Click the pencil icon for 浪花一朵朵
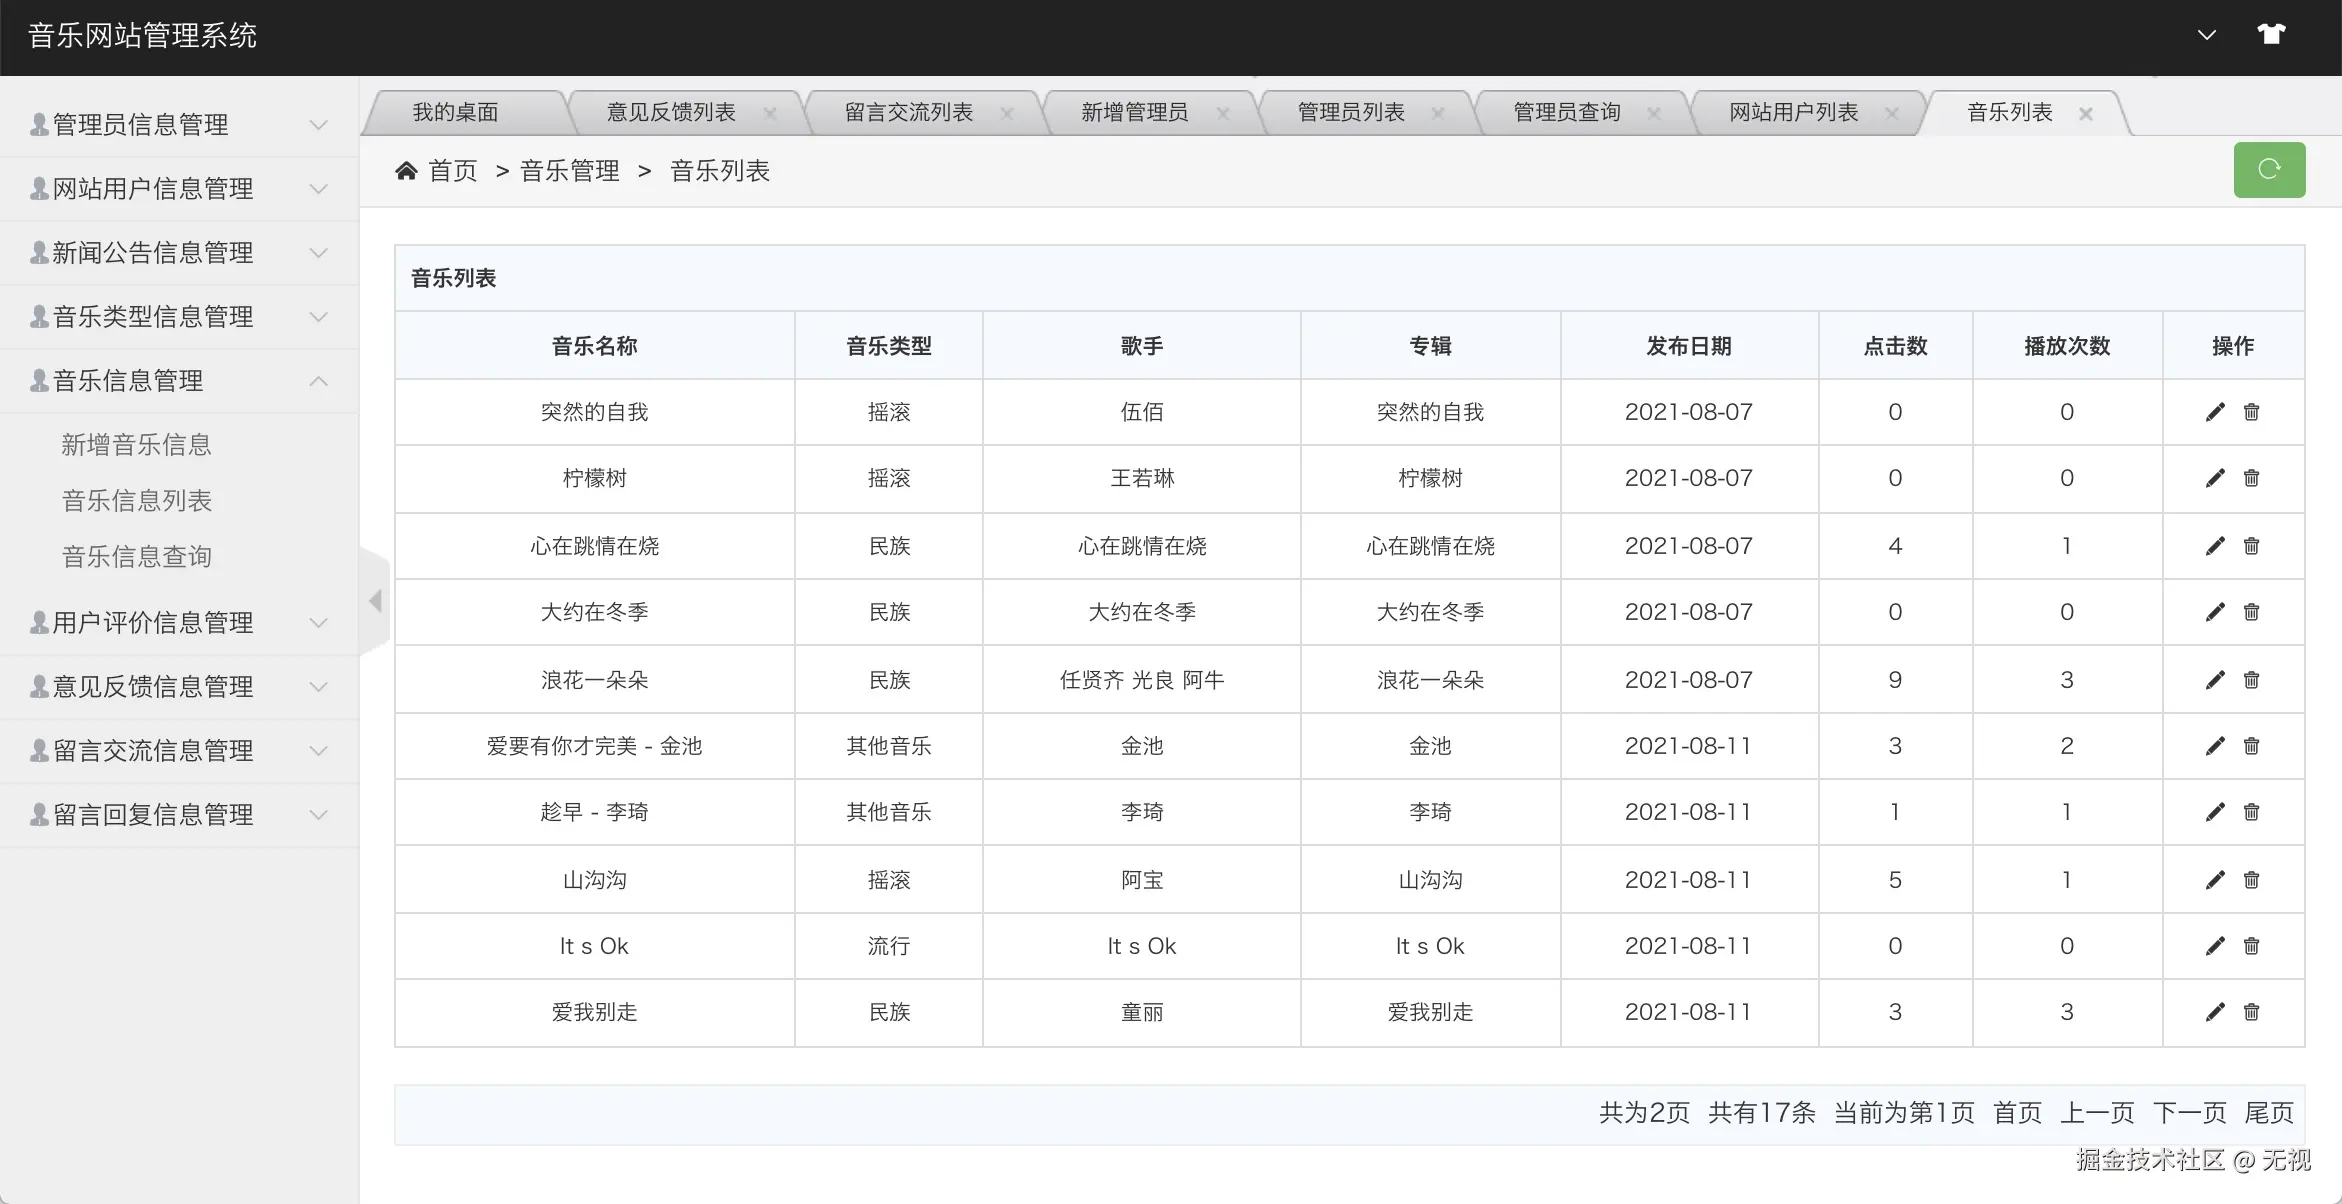Screen dimensions: 2342x1204 tap(2215, 681)
